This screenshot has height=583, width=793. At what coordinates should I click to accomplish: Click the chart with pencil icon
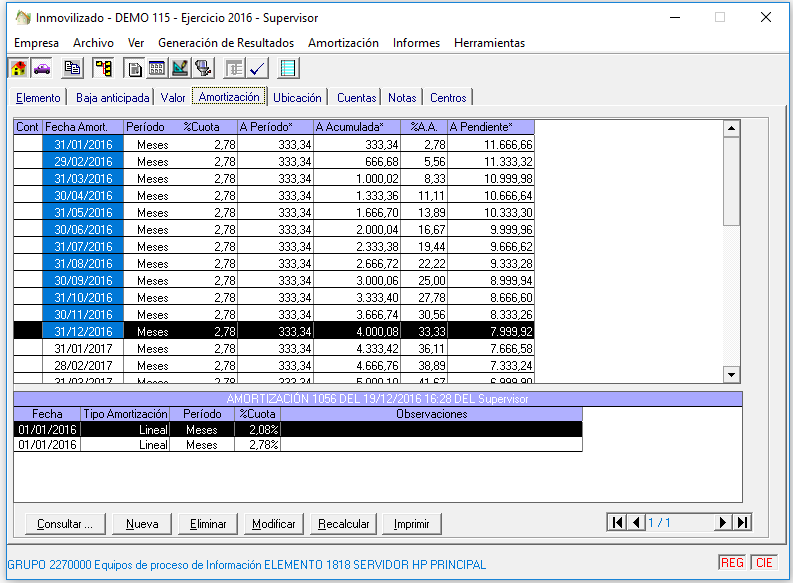pyautogui.click(x=180, y=69)
